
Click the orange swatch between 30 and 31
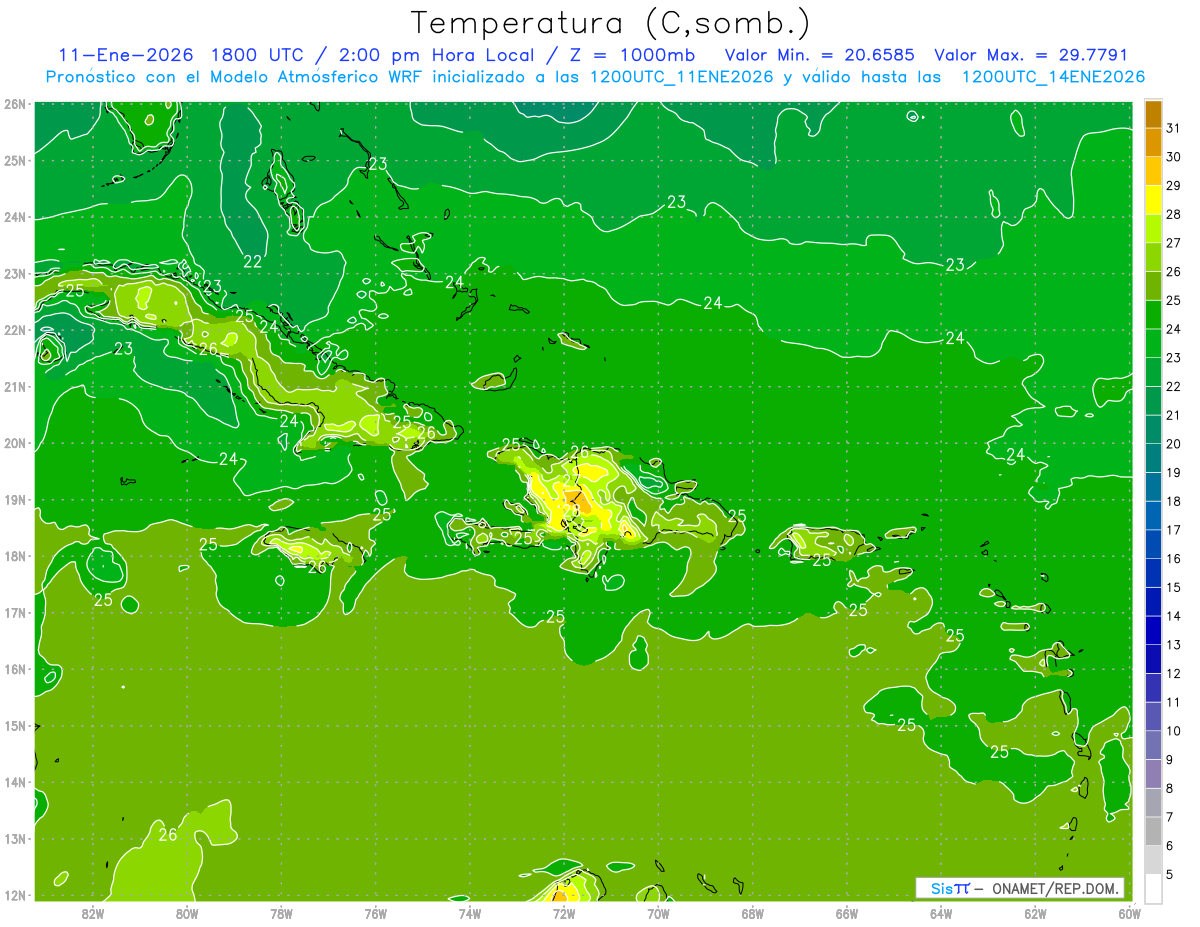coord(1153,143)
